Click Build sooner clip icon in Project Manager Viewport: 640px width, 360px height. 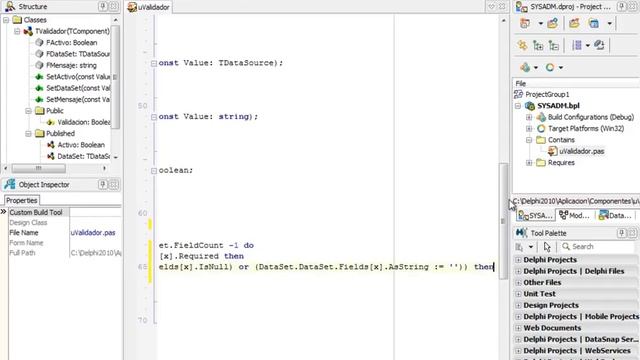click(599, 45)
